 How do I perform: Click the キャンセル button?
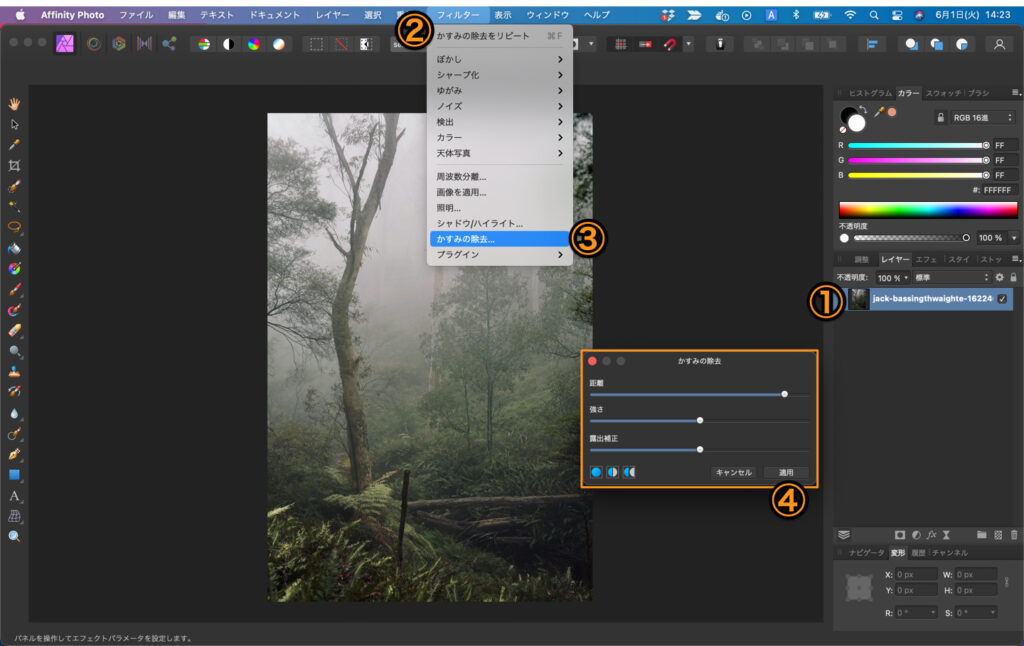click(x=733, y=472)
